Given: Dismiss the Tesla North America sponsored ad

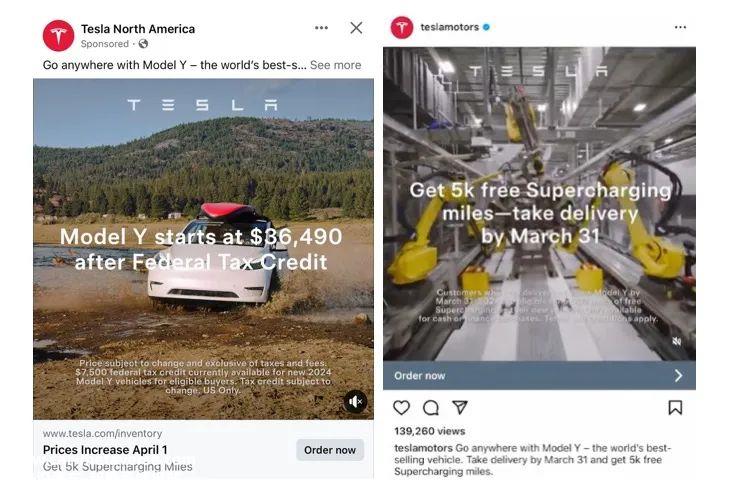Looking at the screenshot, I should [x=356, y=28].
